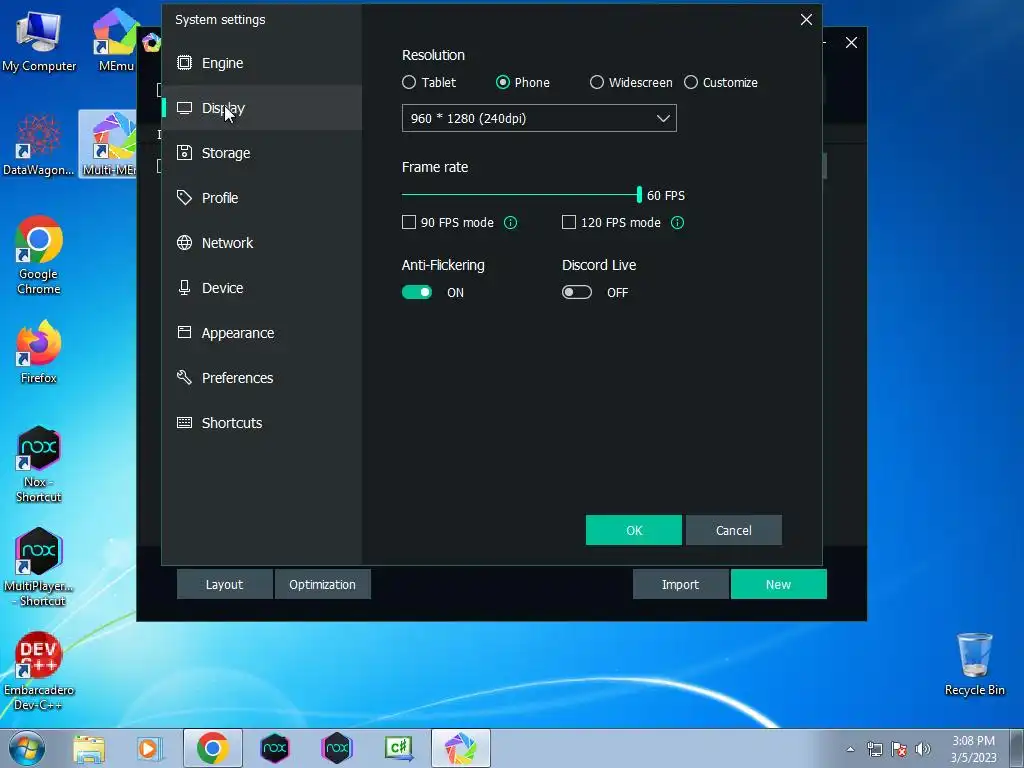Click the Engine chip icon in sidebar
The height and width of the screenshot is (768, 1024).
point(185,63)
